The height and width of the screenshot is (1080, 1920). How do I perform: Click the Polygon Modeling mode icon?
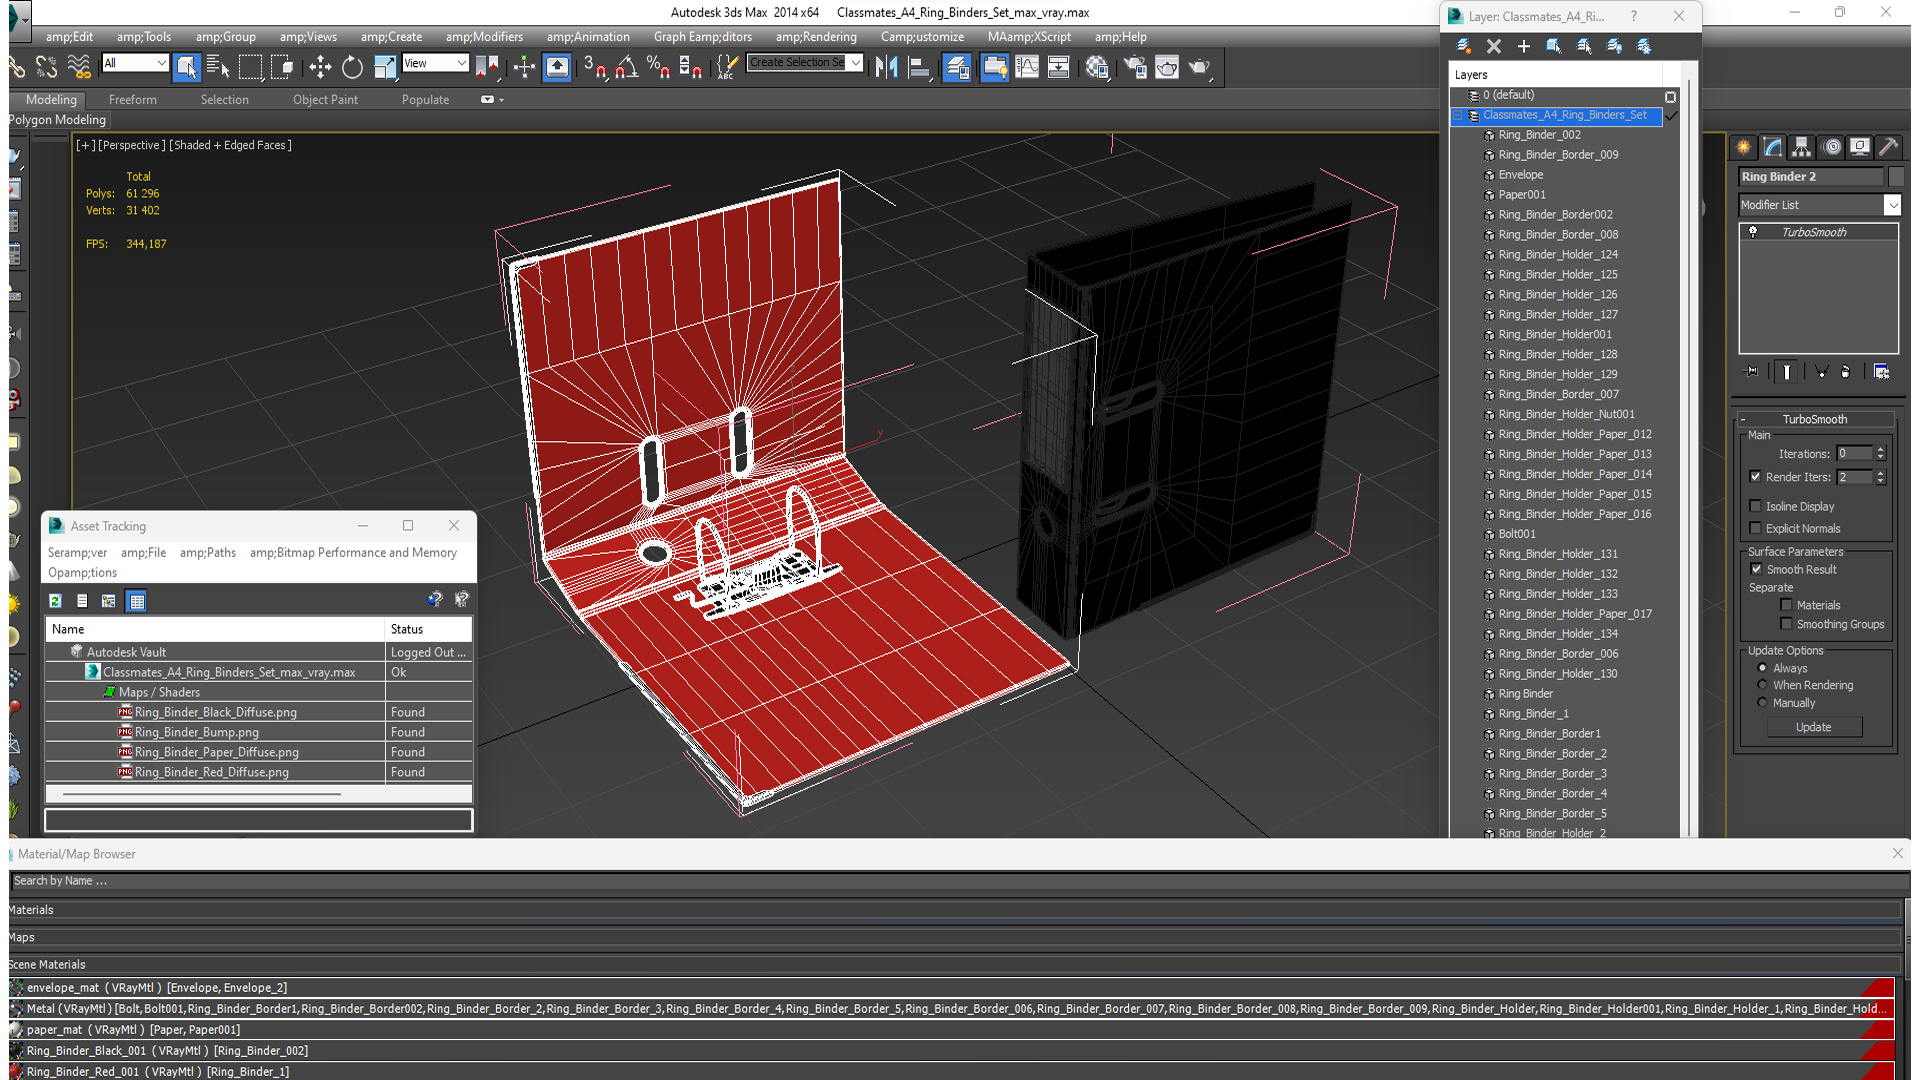tap(55, 120)
